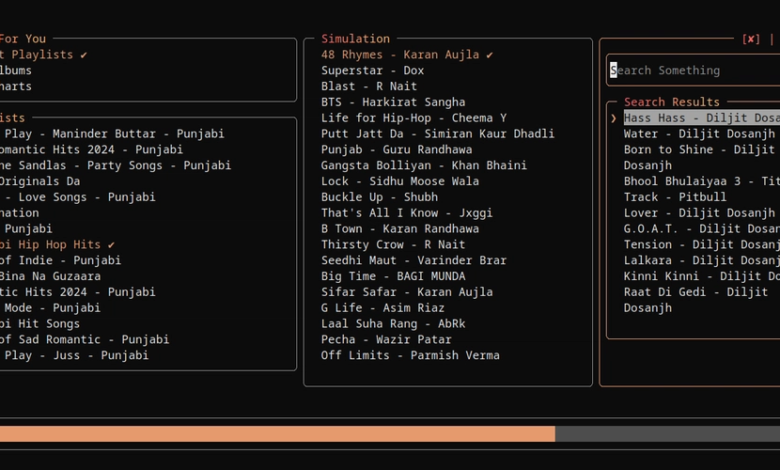This screenshot has width=780, height=470.
Task: Select Punjab - Guru Randhawa
Action: (x=396, y=150)
